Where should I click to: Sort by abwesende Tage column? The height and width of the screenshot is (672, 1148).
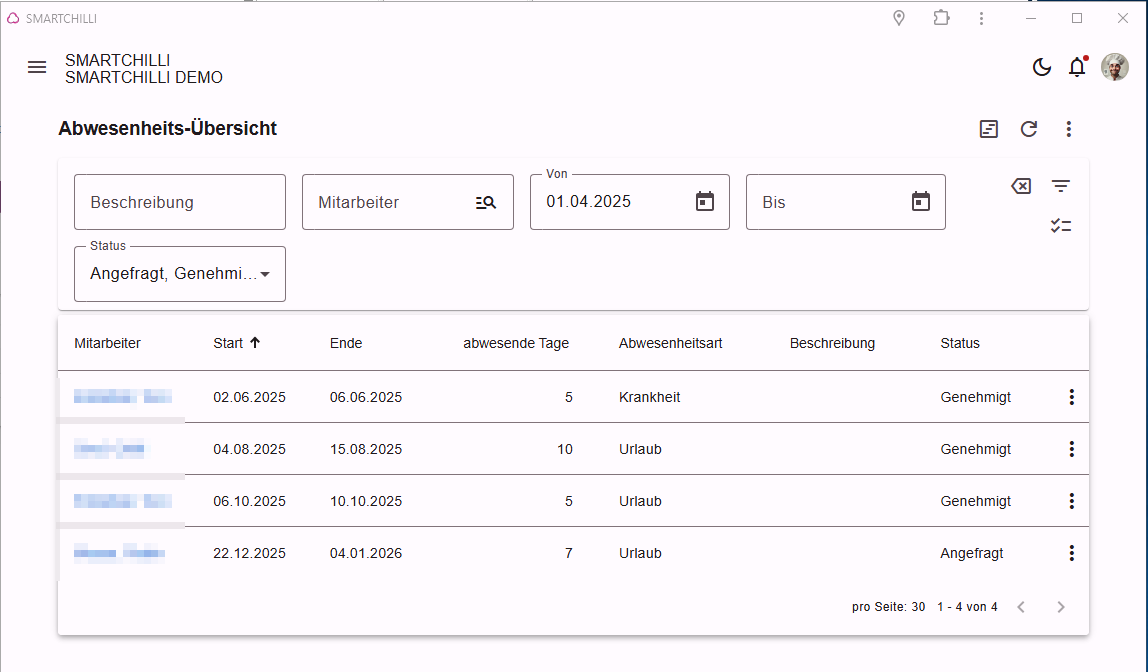pos(515,343)
